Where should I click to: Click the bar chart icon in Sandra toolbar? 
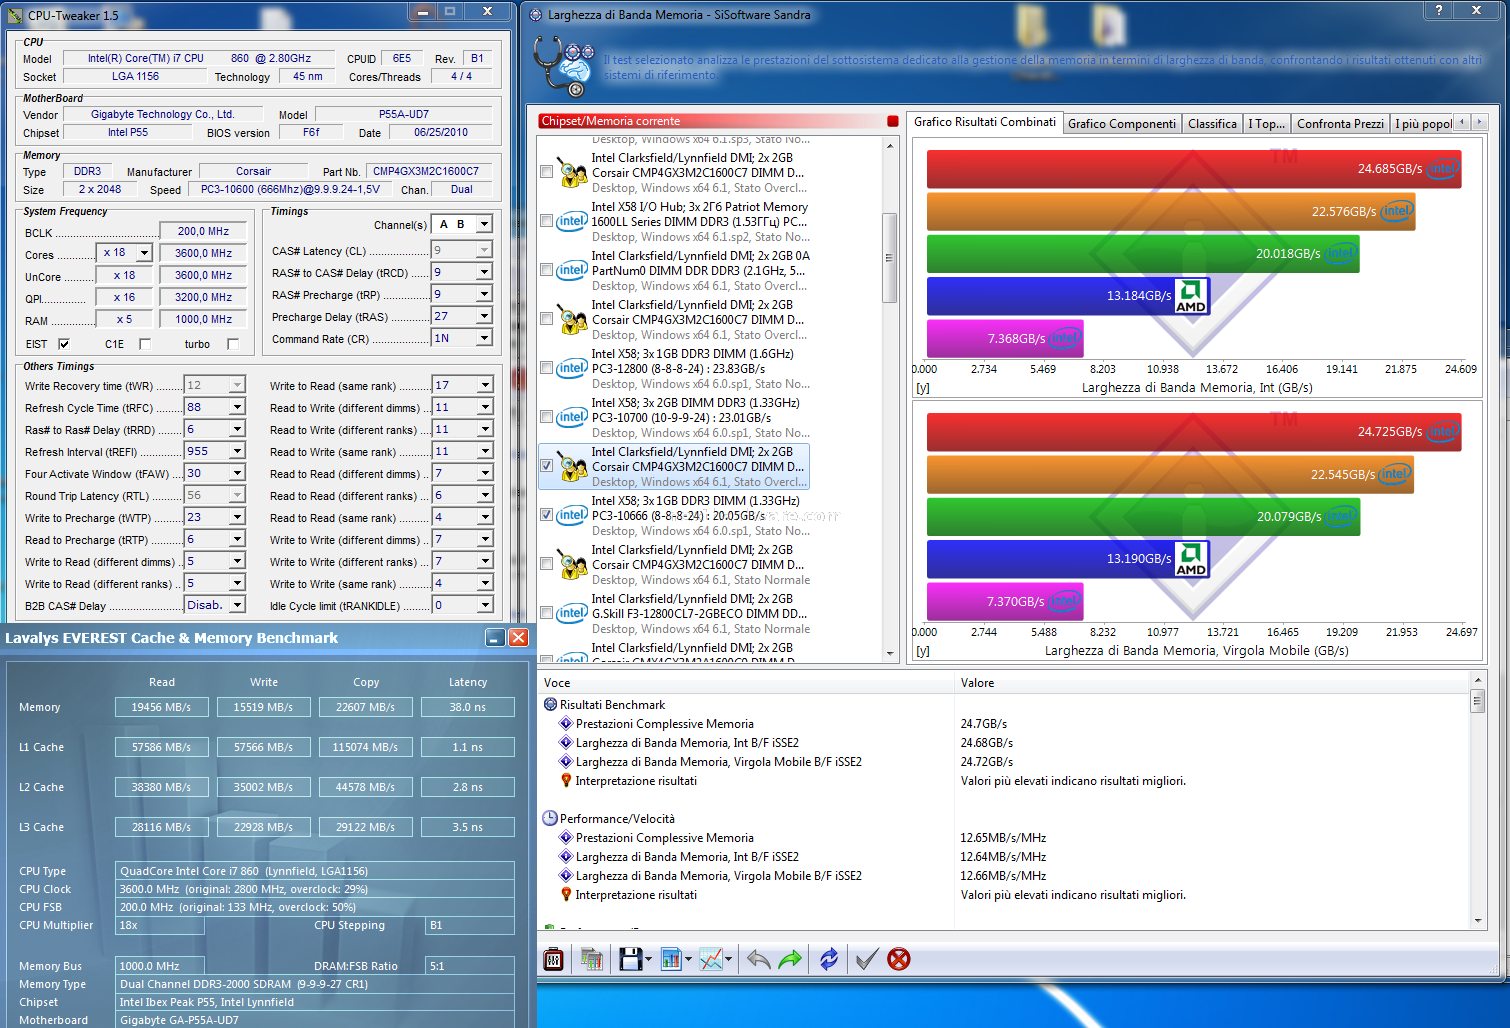pyautogui.click(x=671, y=960)
